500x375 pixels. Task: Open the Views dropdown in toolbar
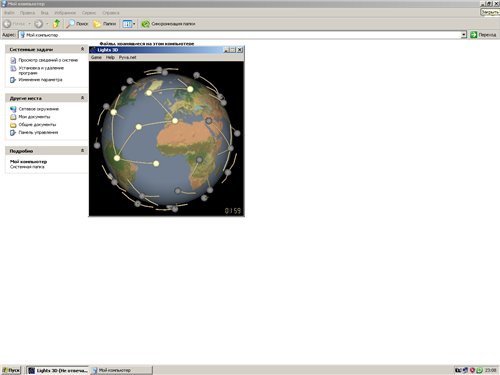(x=129, y=24)
